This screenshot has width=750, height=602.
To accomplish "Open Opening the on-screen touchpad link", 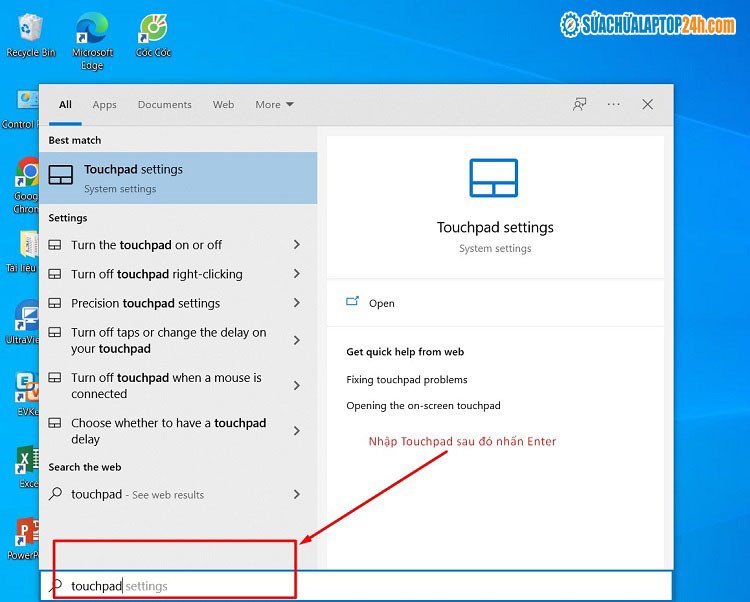I will 423,406.
